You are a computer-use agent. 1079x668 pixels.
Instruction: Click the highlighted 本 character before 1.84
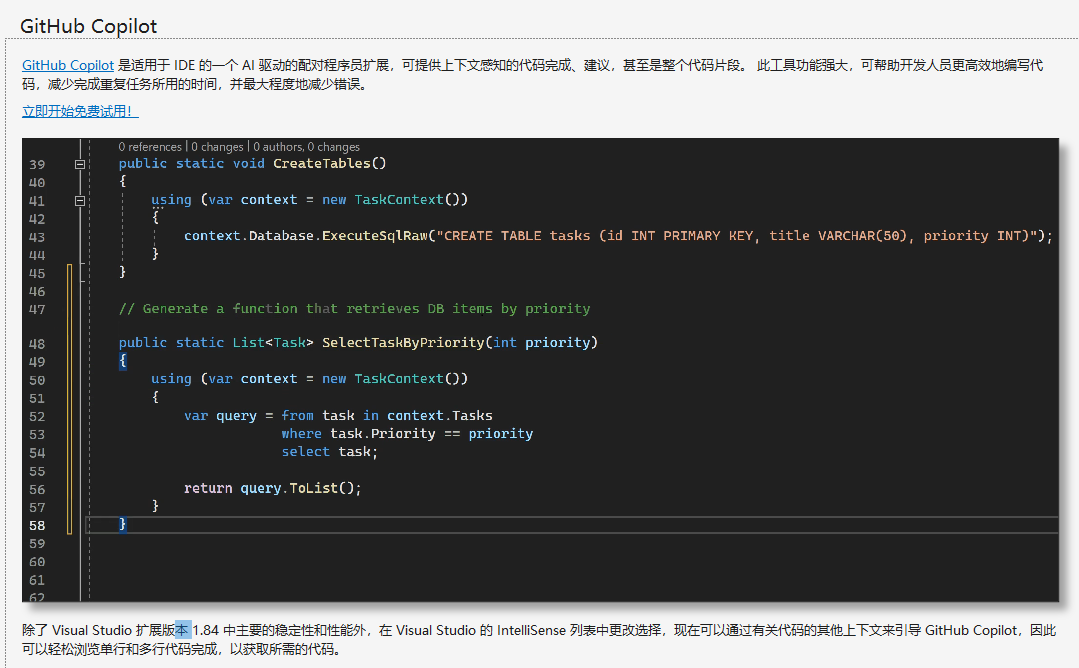tap(182, 630)
